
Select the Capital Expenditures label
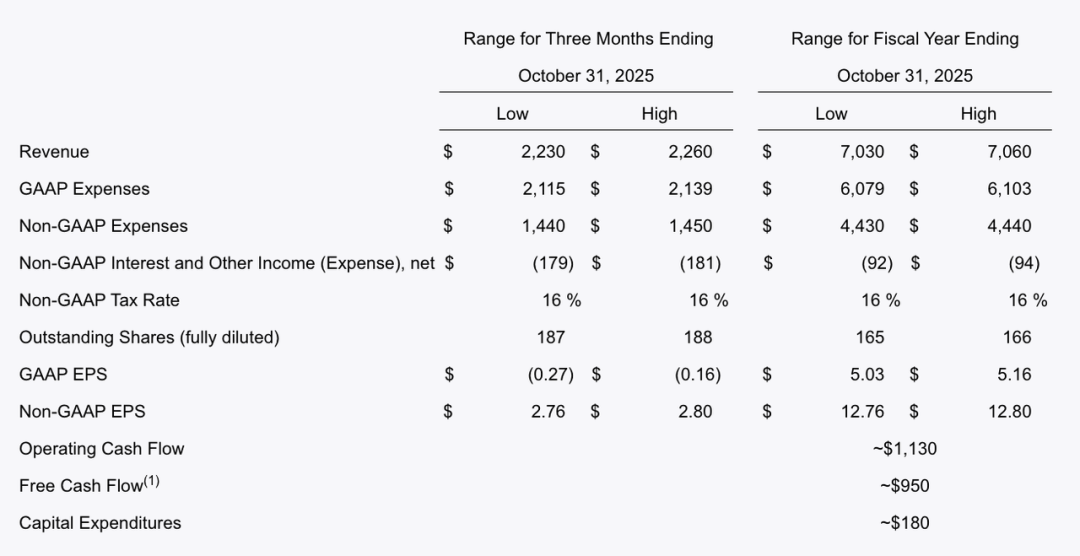pyautogui.click(x=100, y=522)
